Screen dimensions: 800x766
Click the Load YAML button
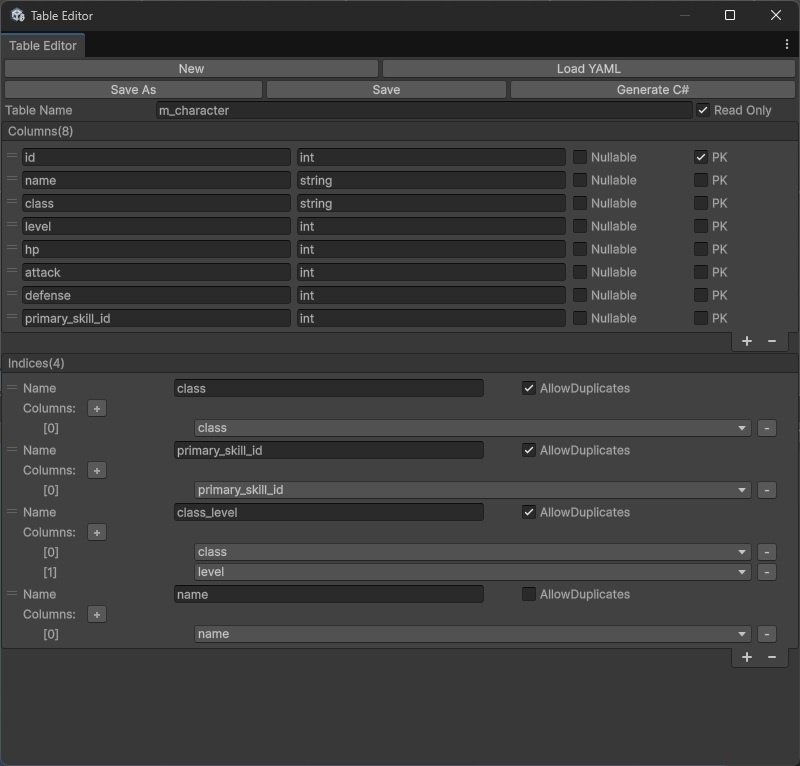(588, 69)
